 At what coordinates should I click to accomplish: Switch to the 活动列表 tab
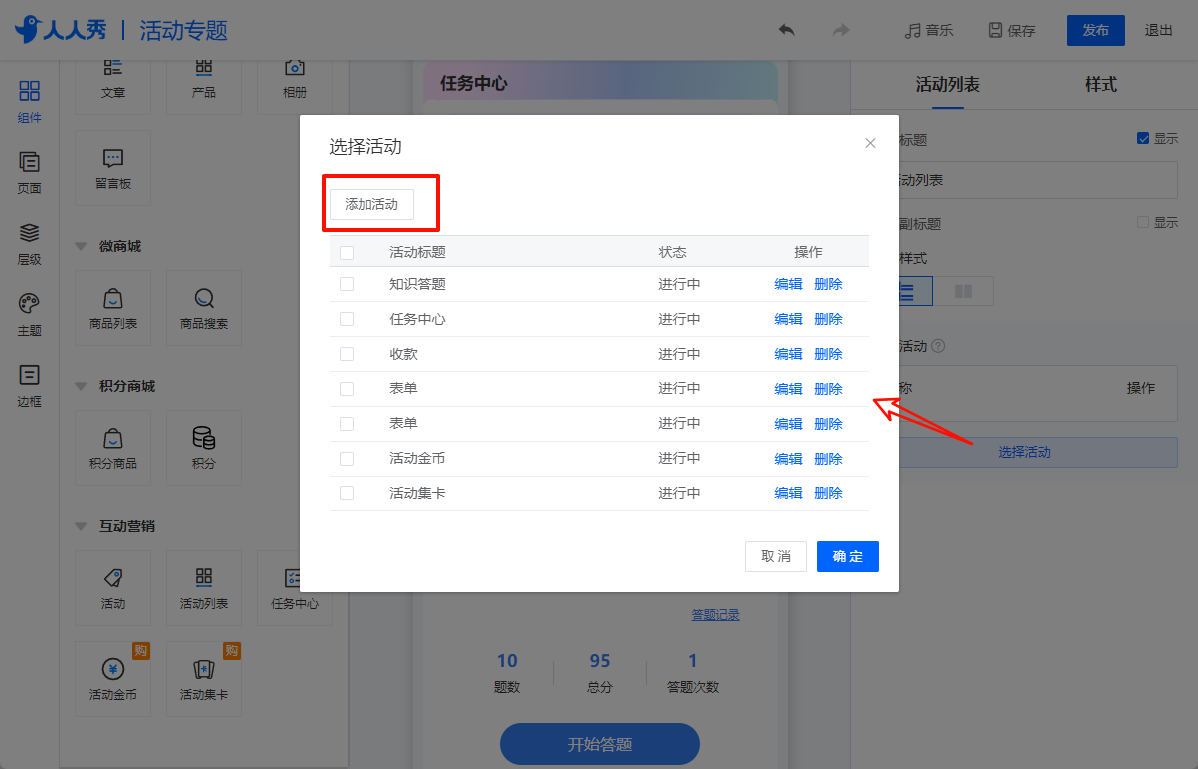pyautogui.click(x=947, y=85)
